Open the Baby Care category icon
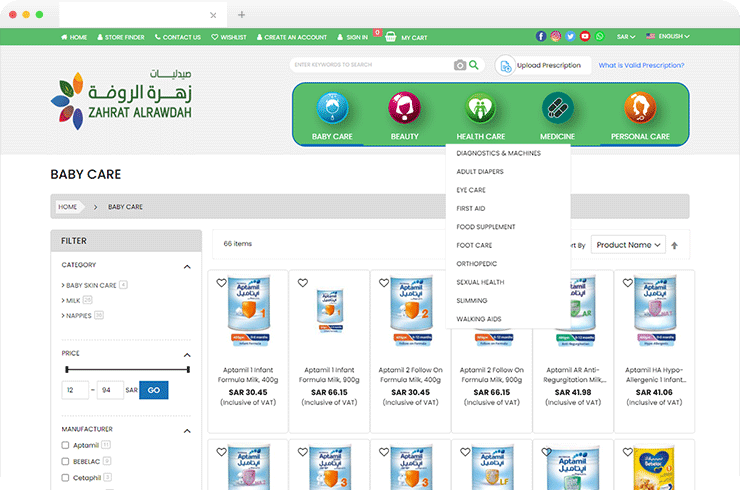 tap(332, 108)
